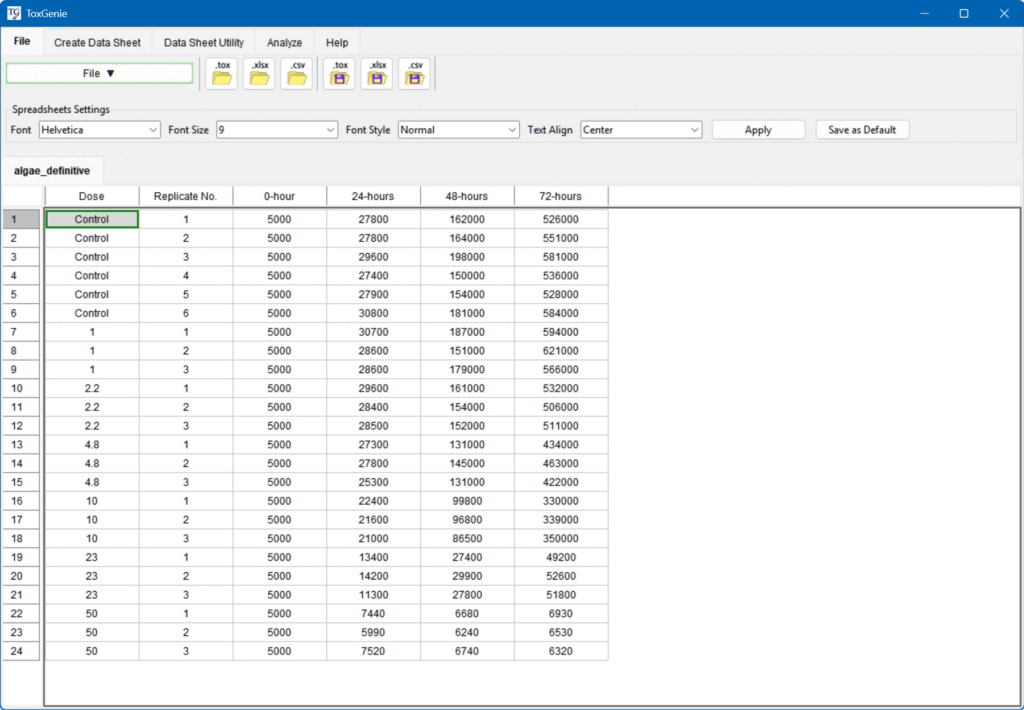Switch to the Create Data Sheet tab
1024x710 pixels.
[97, 43]
